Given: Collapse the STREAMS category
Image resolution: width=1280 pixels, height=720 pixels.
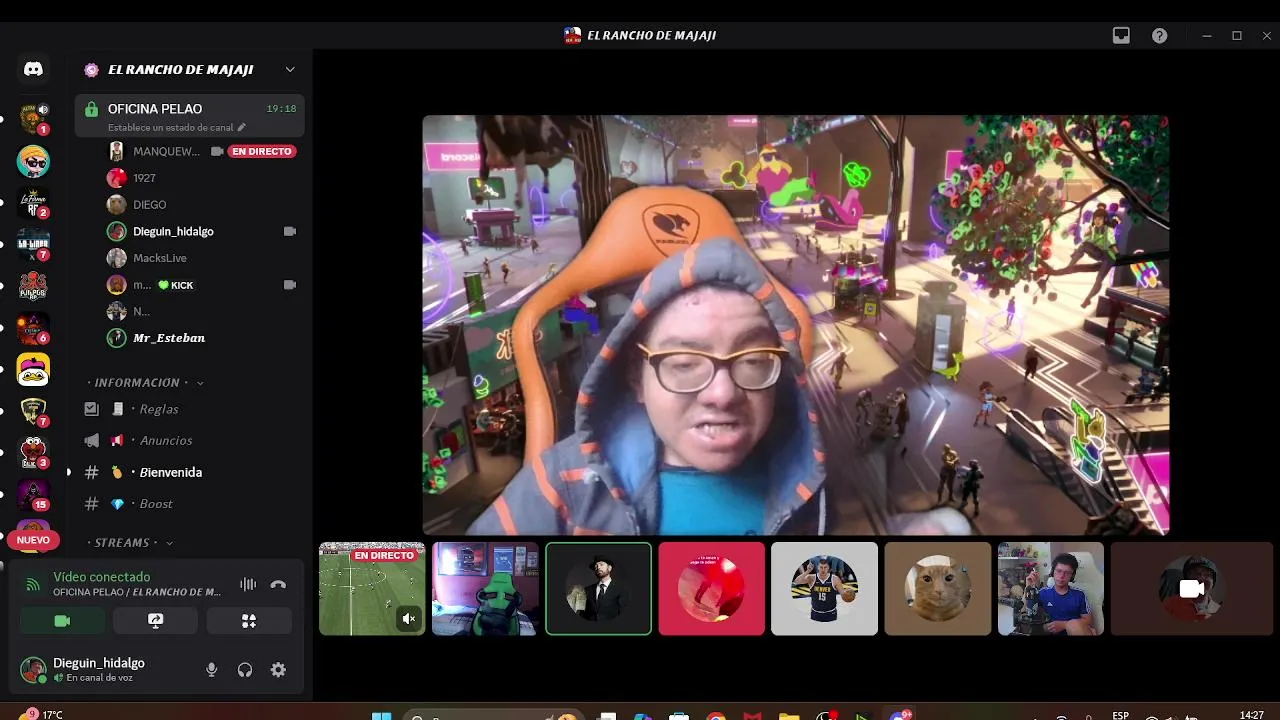Looking at the screenshot, I should click(130, 543).
